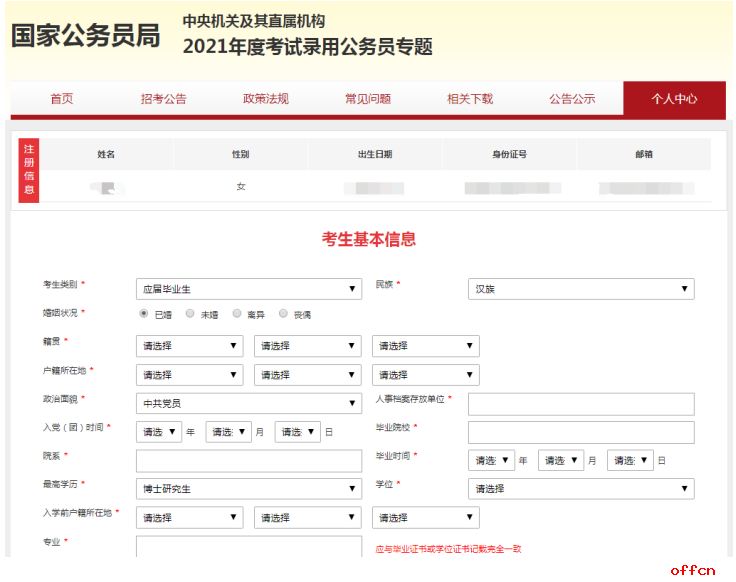Open the first 籍贯 province dropdown
Image resolution: width=736 pixels, height=582 pixels.
click(189, 346)
